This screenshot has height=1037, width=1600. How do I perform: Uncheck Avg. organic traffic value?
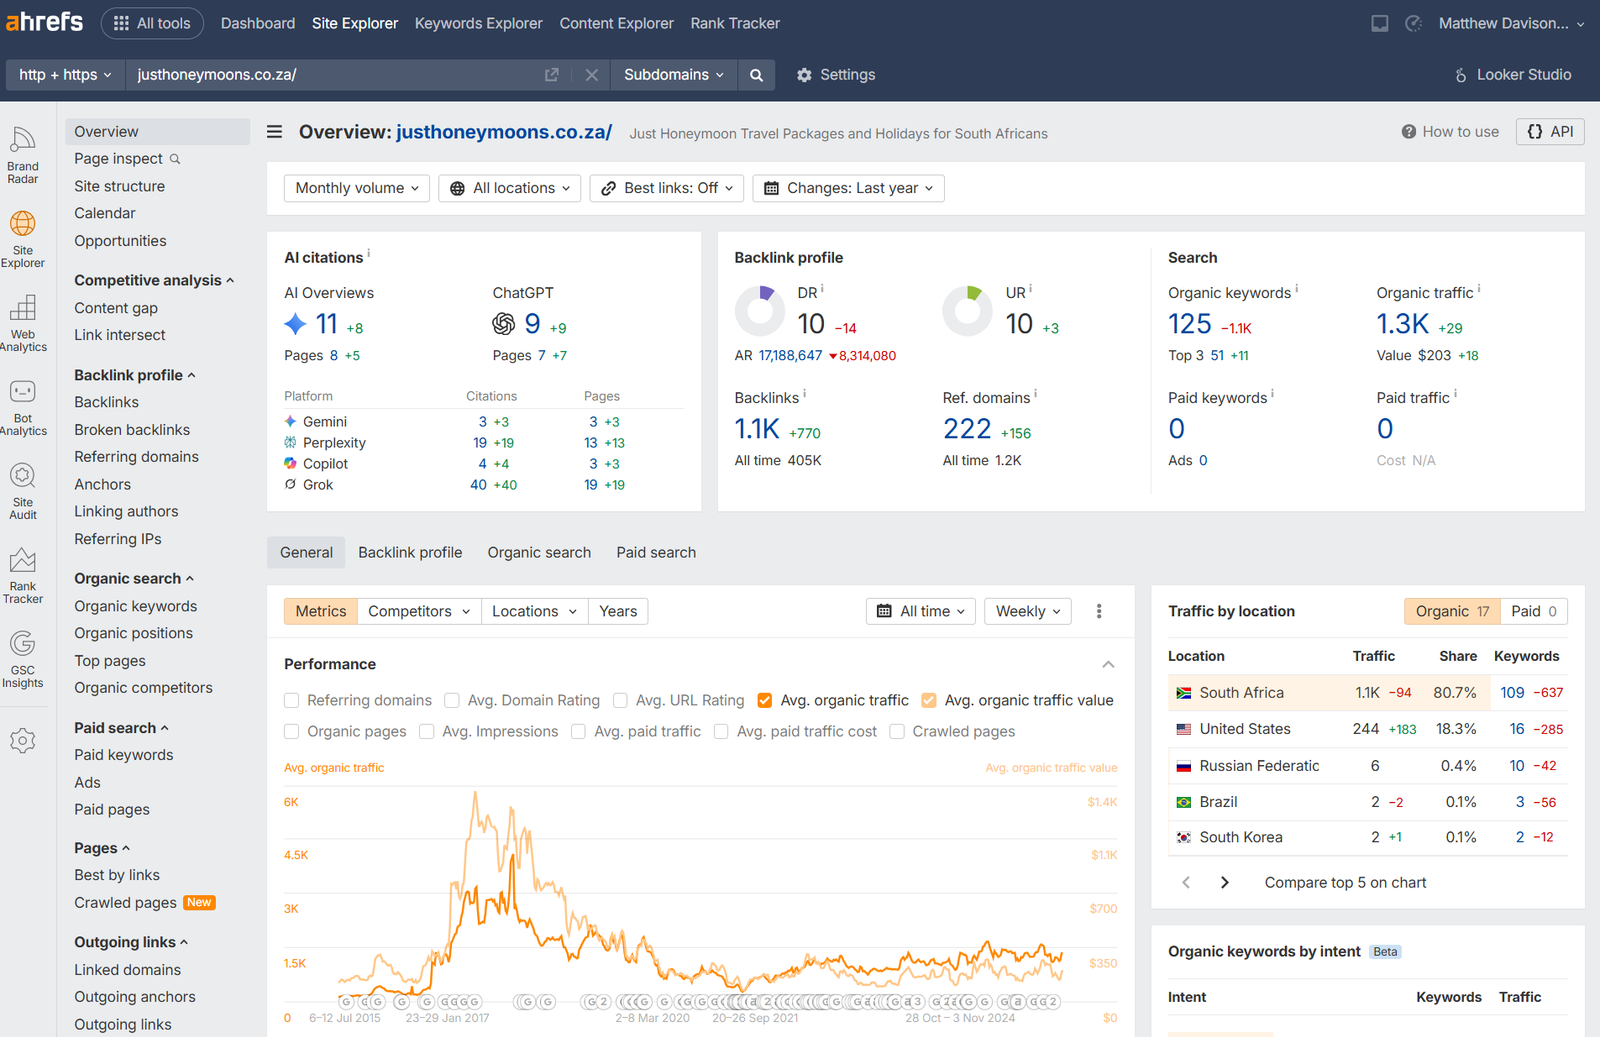click(x=929, y=700)
